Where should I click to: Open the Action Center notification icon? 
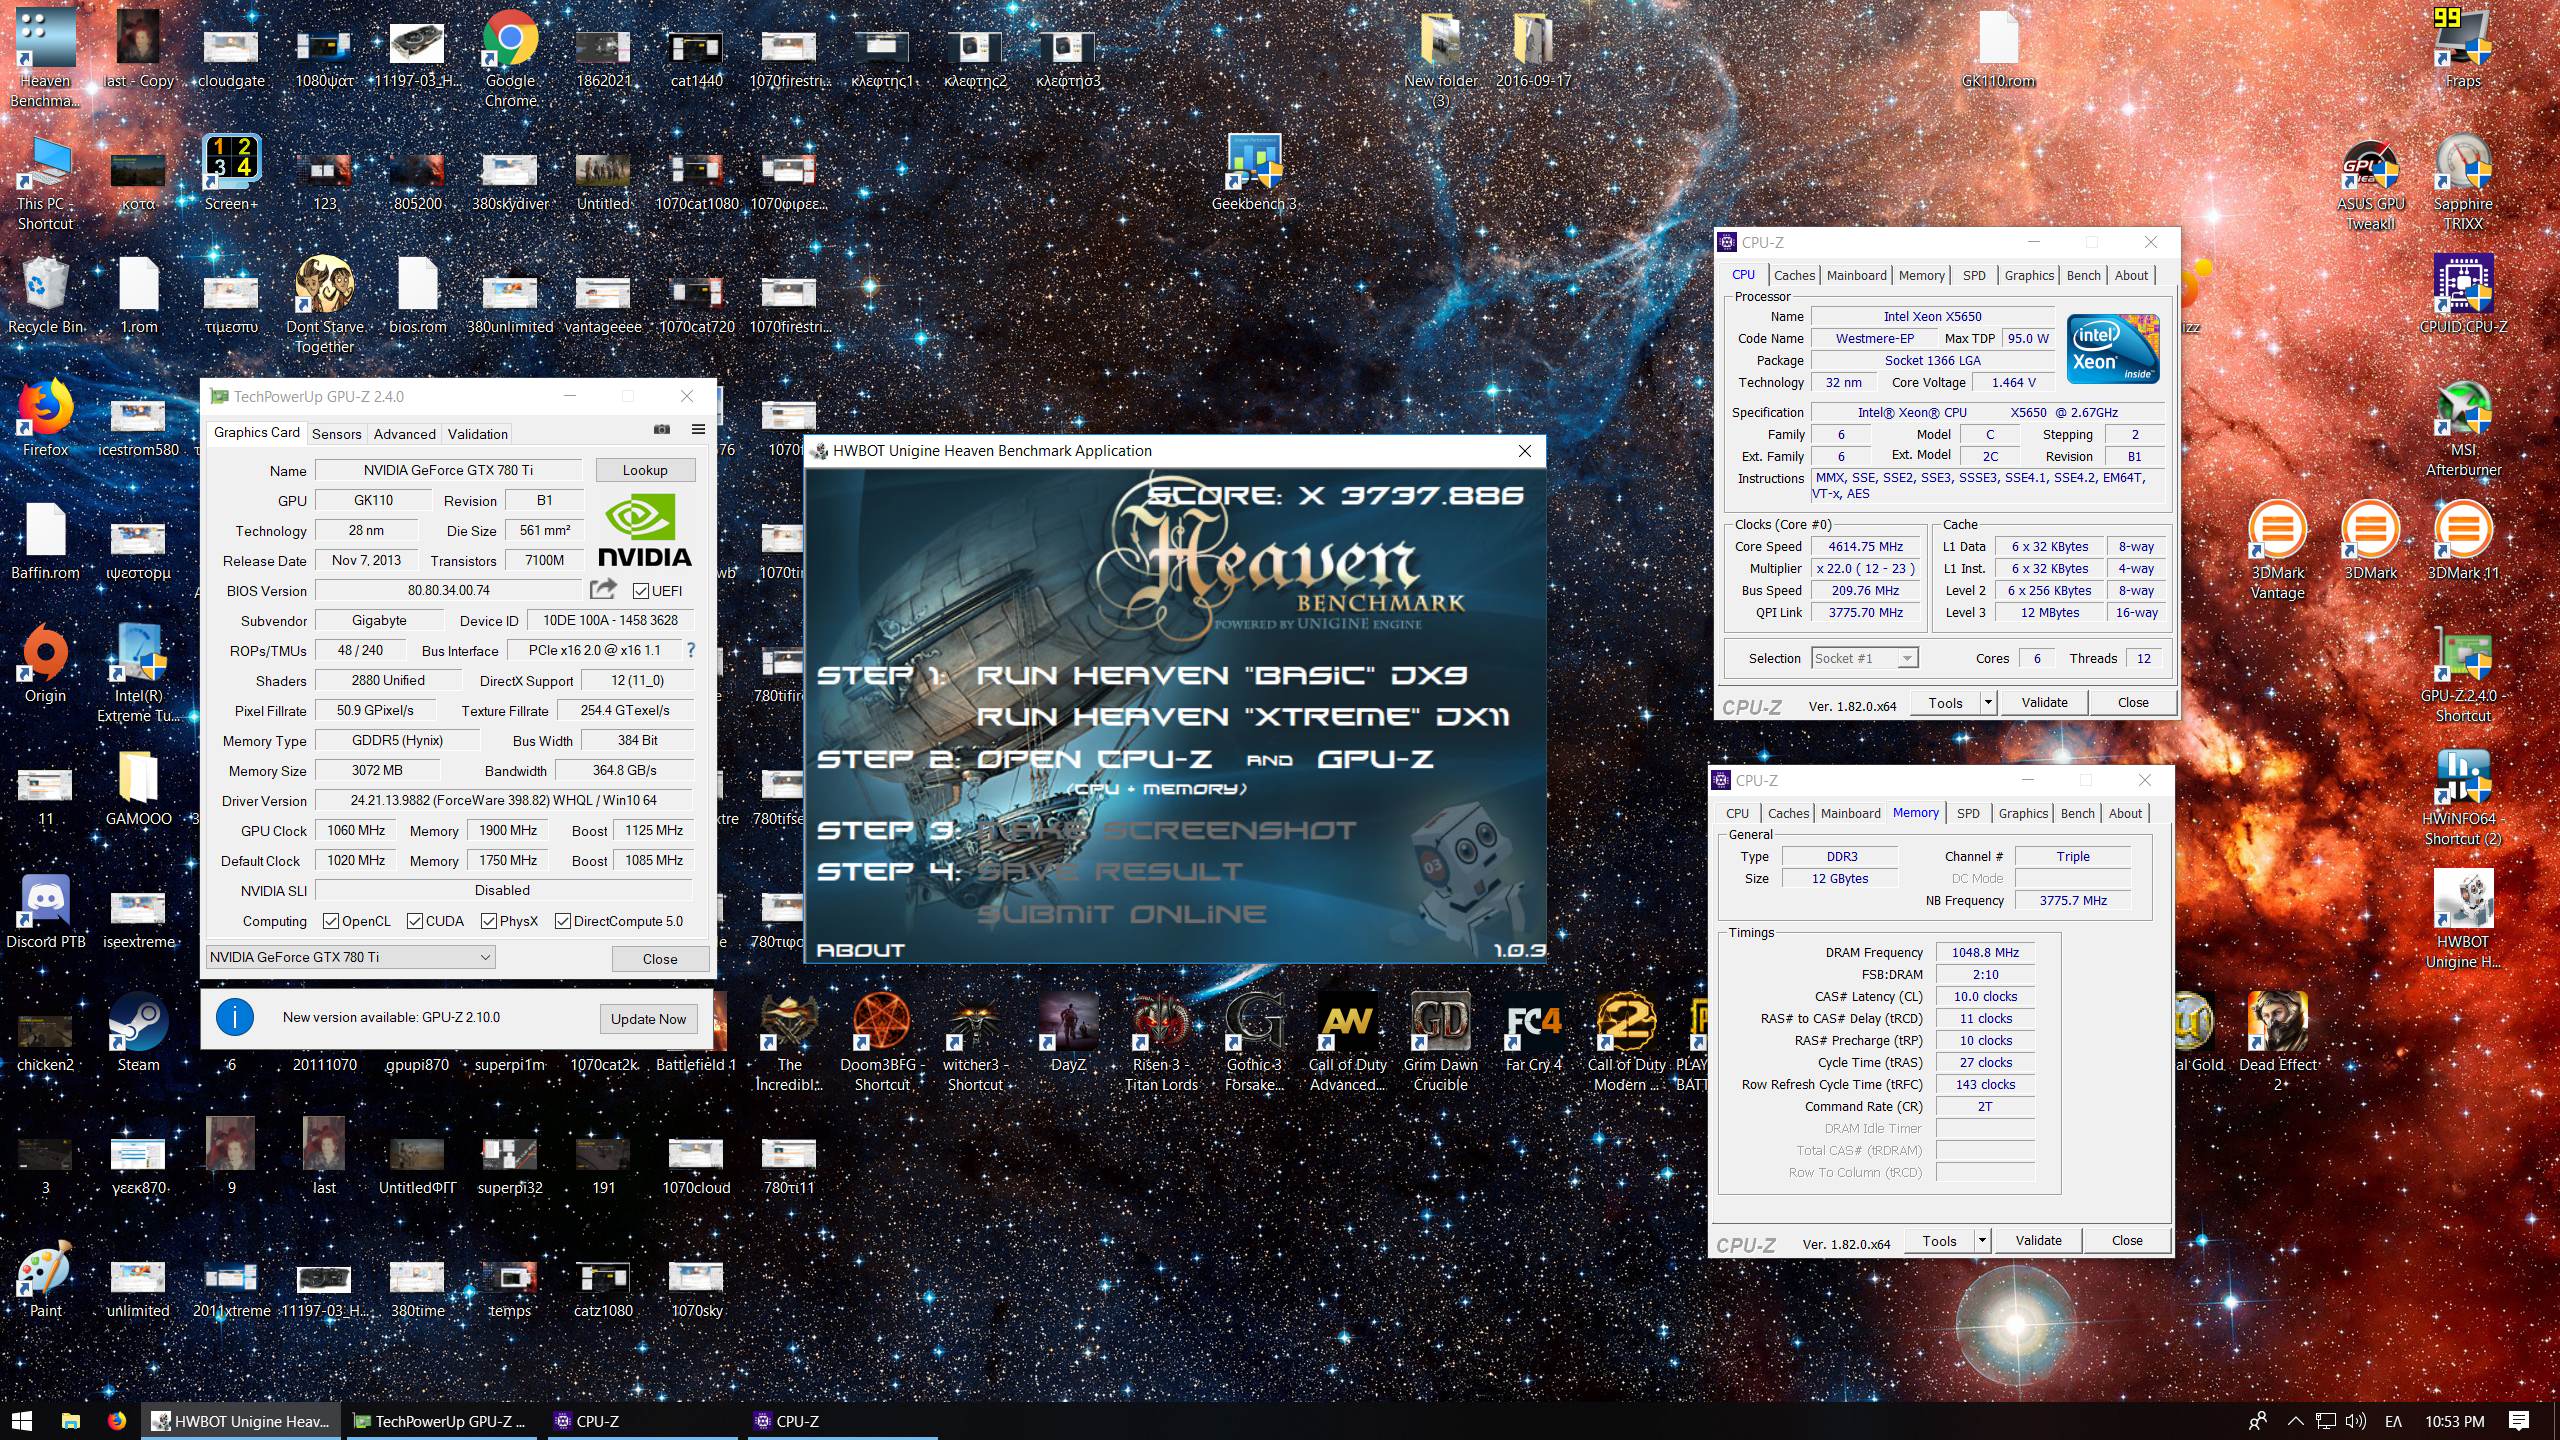[2519, 1420]
